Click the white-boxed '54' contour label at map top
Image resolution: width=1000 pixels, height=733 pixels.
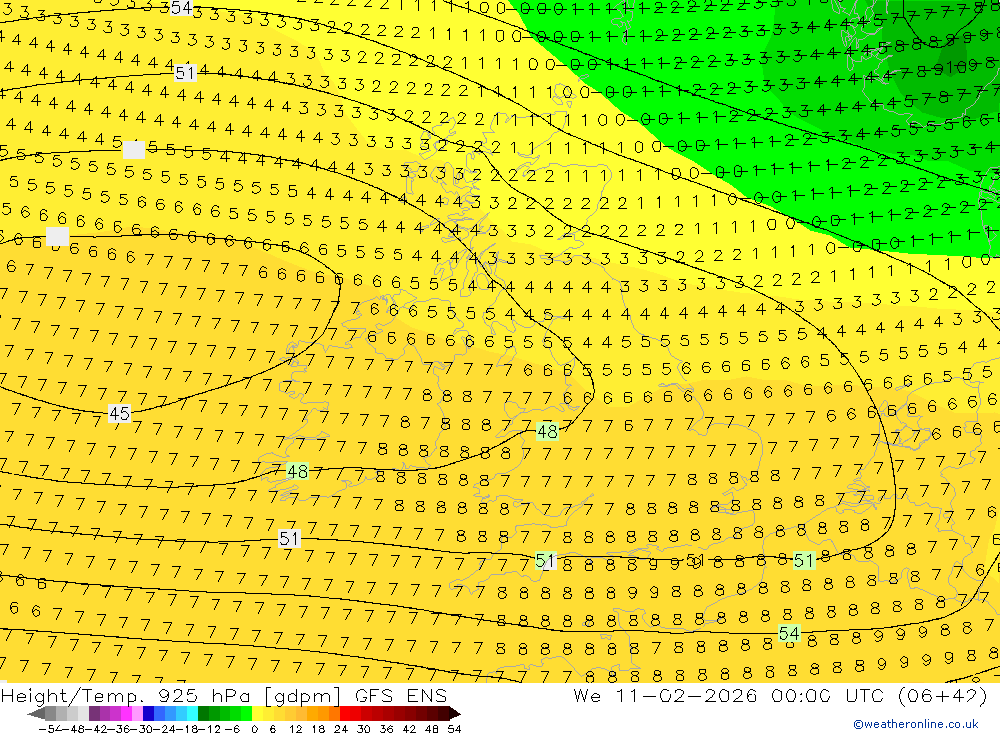(182, 8)
